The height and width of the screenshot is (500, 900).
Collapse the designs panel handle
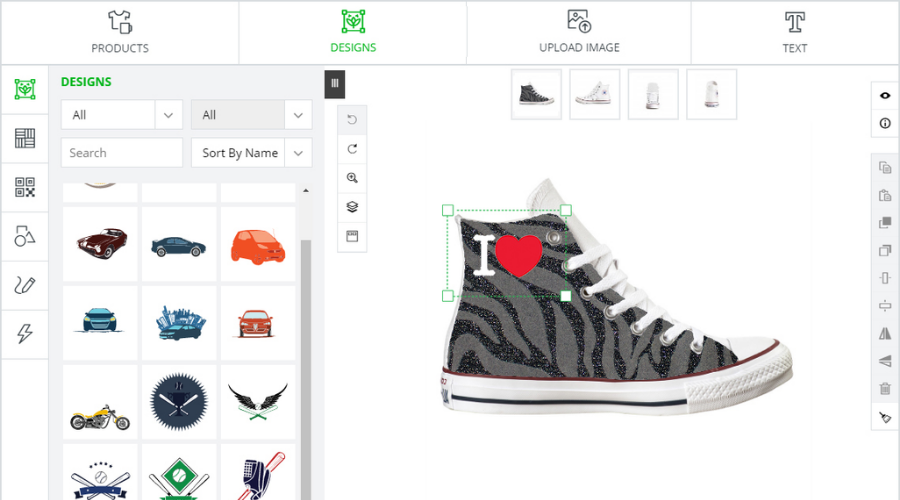335,84
